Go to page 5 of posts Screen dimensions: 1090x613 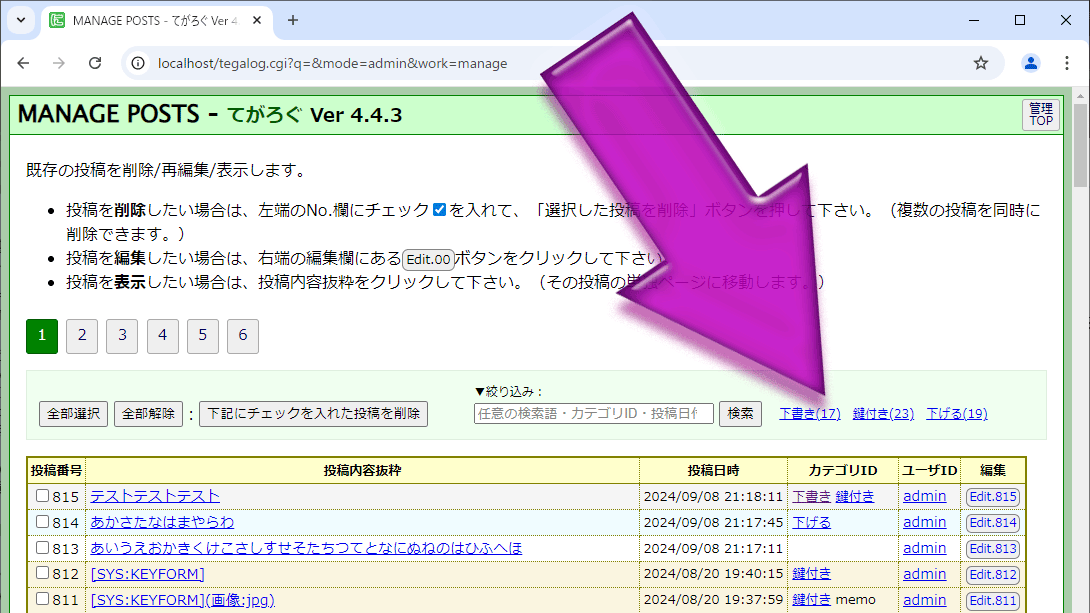[x=202, y=336]
